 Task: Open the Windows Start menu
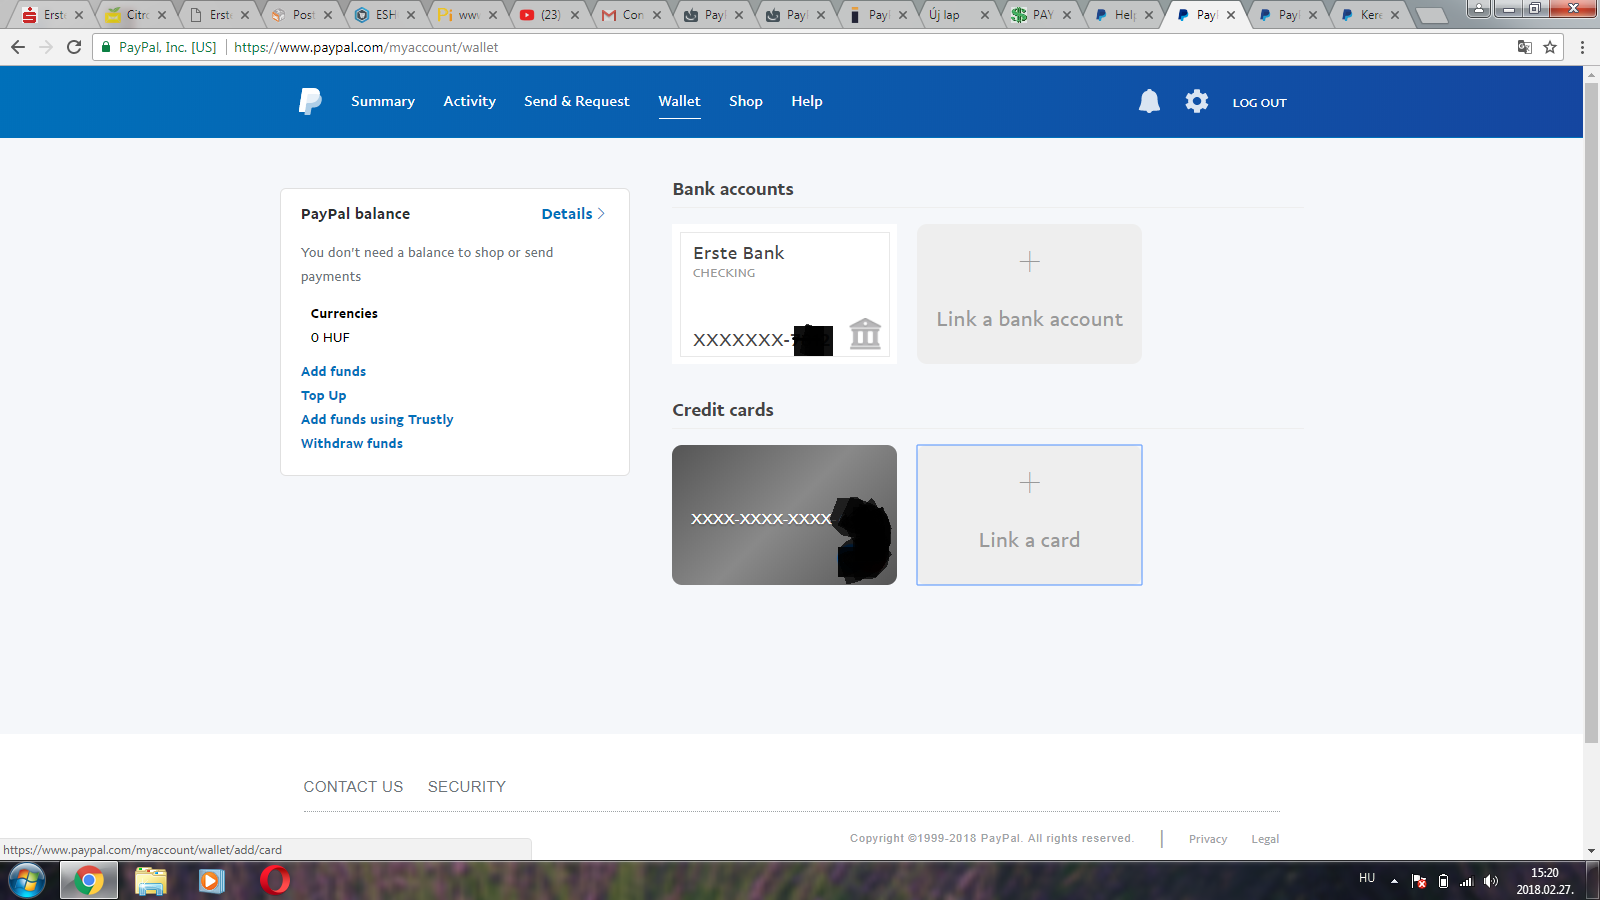tap(27, 881)
